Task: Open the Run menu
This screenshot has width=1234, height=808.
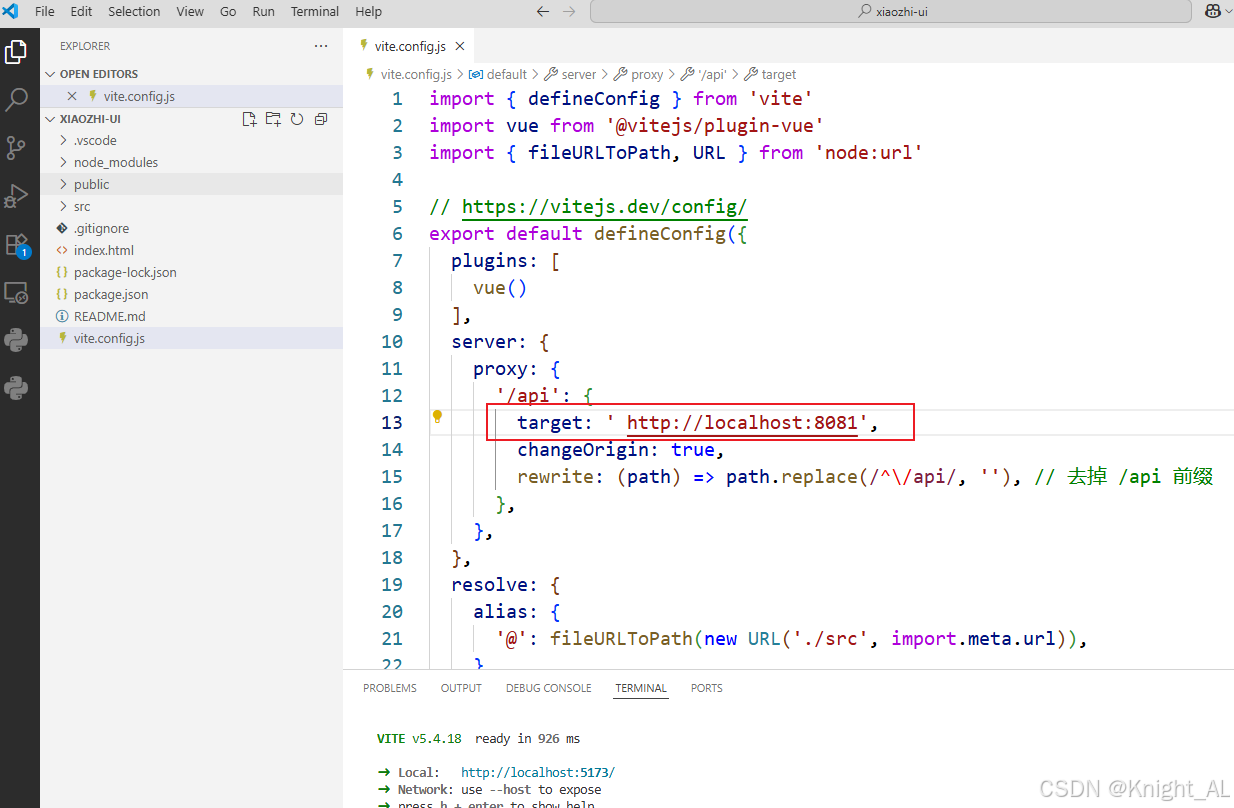Action: [264, 12]
